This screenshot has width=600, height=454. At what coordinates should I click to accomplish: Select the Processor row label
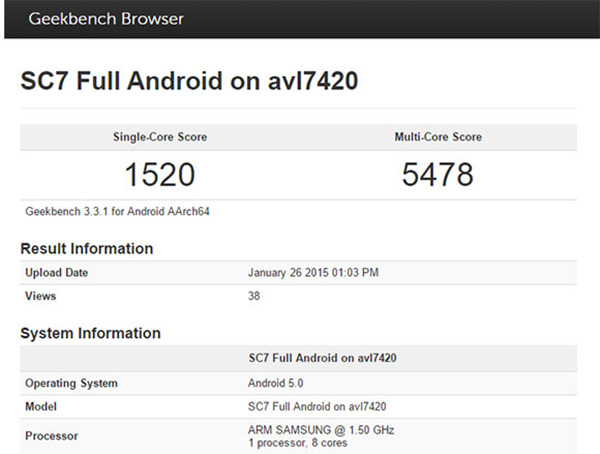point(50,435)
